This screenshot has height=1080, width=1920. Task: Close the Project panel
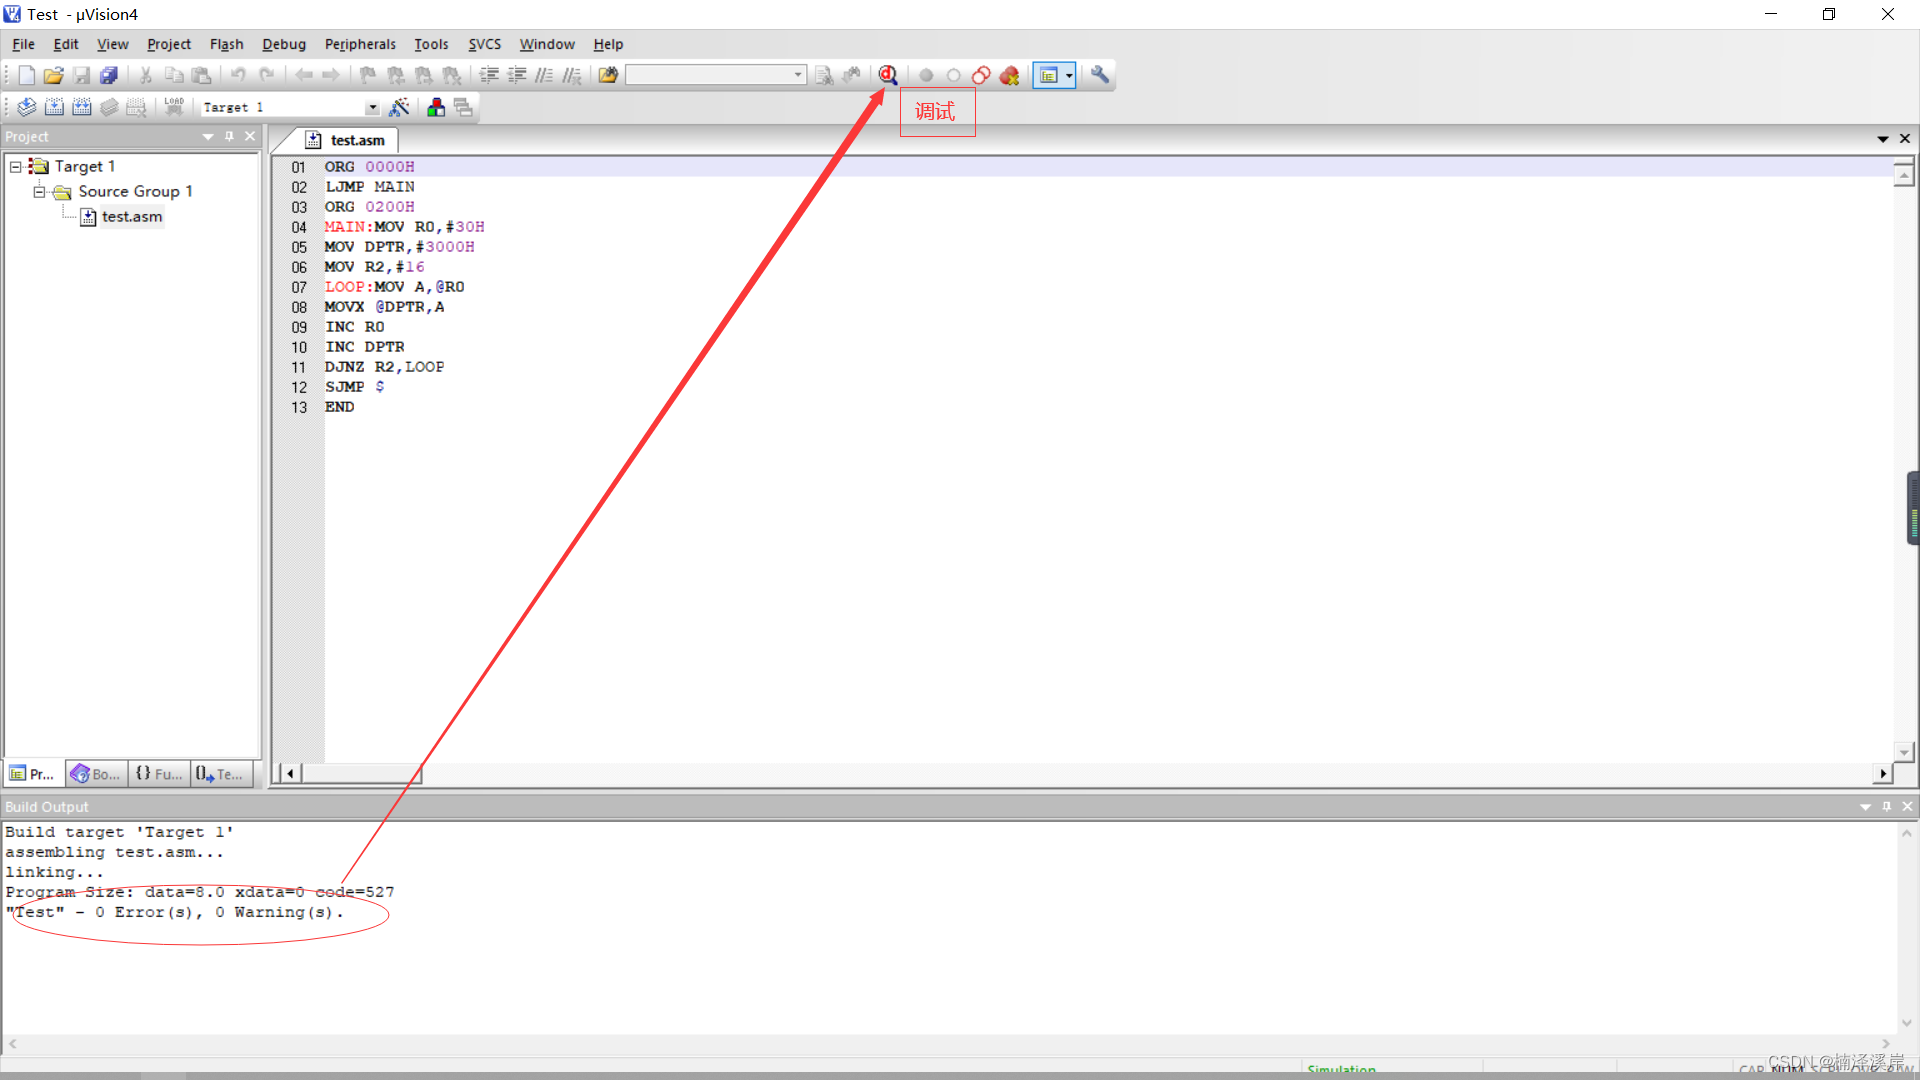tap(250, 137)
